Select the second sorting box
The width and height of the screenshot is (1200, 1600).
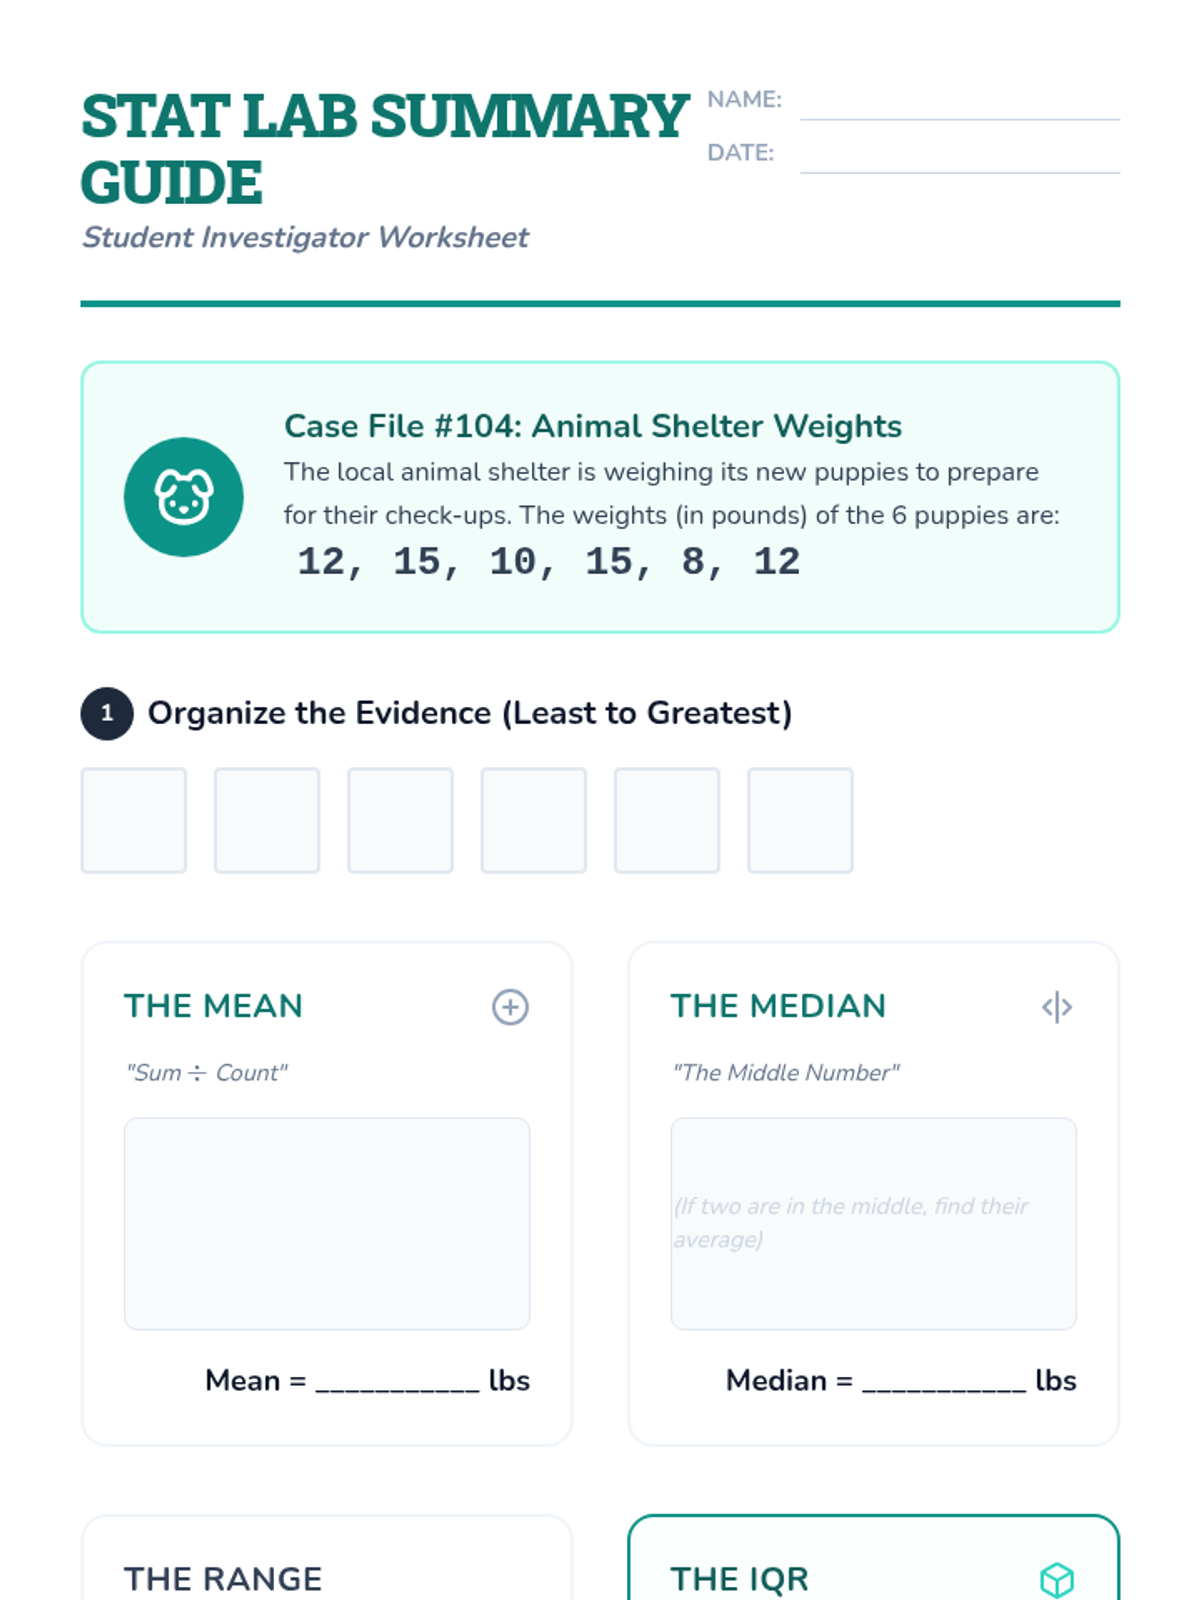pyautogui.click(x=267, y=820)
